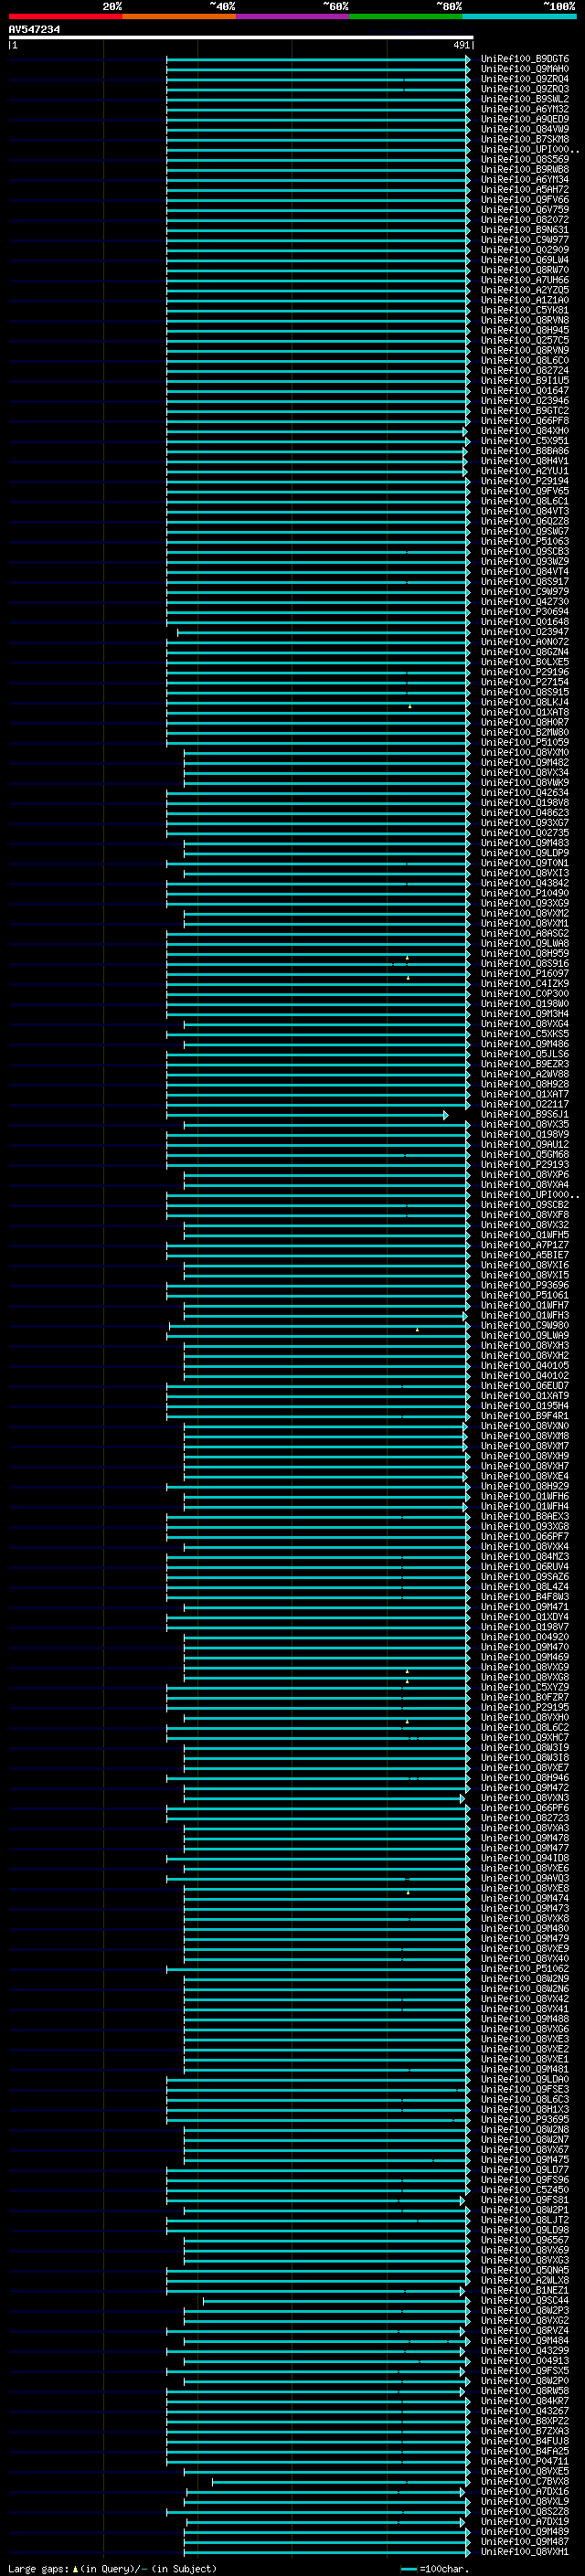The width and height of the screenshot is (585, 2576).
Task: Select hit label UniRef100_A7P1Z7
Action: coord(525,1245)
